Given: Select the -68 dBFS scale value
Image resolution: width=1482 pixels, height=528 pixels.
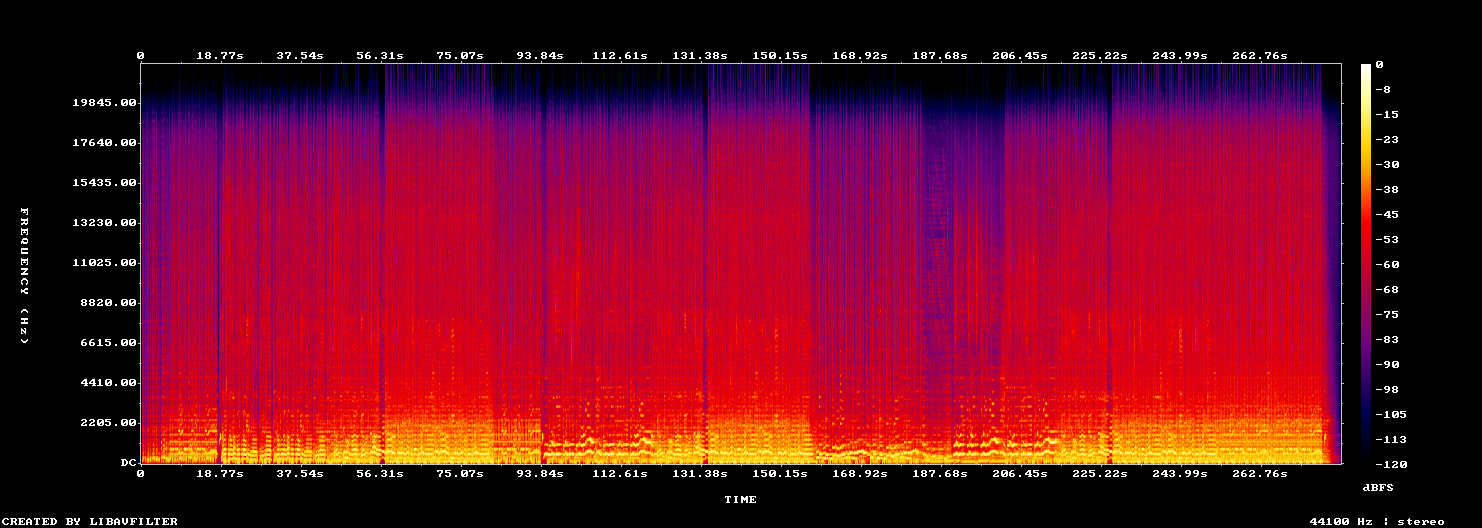Looking at the screenshot, I should (1387, 290).
